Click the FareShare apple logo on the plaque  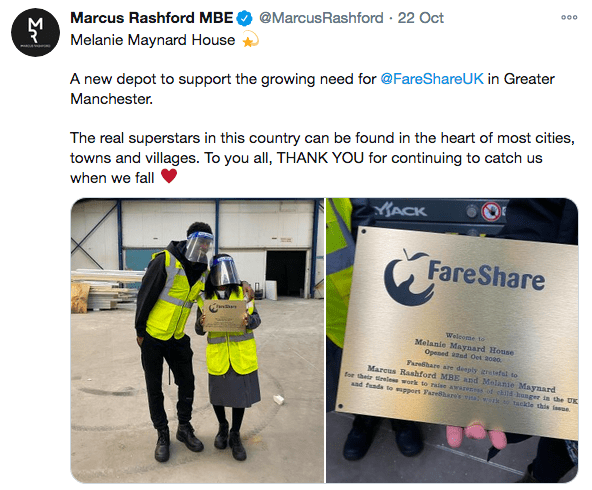click(405, 277)
